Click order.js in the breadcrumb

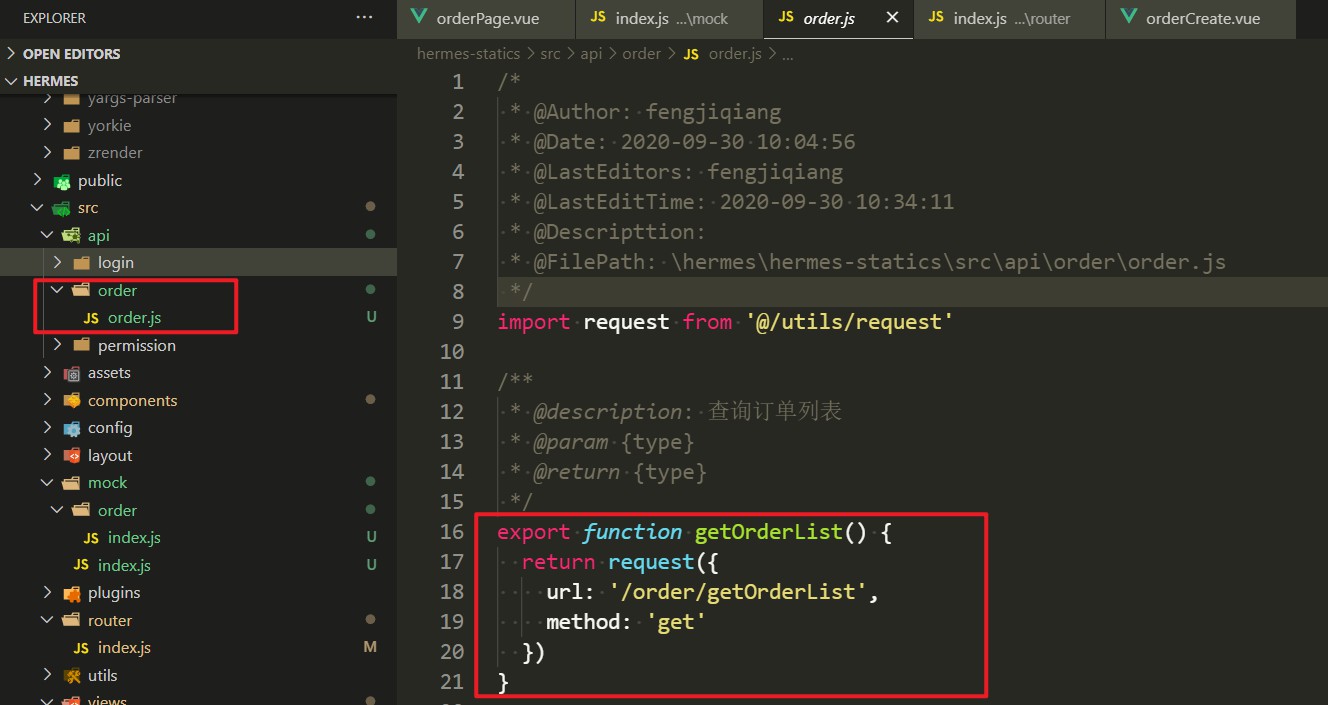pos(735,54)
